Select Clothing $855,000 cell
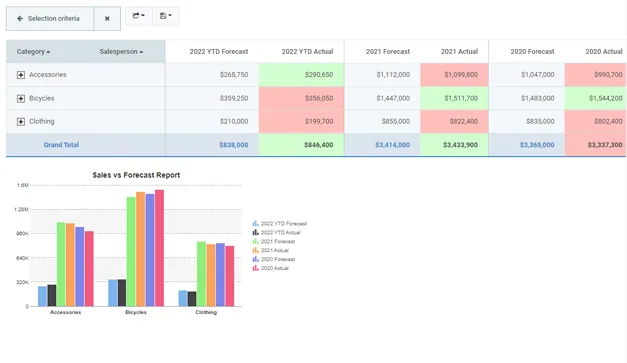 pos(382,122)
